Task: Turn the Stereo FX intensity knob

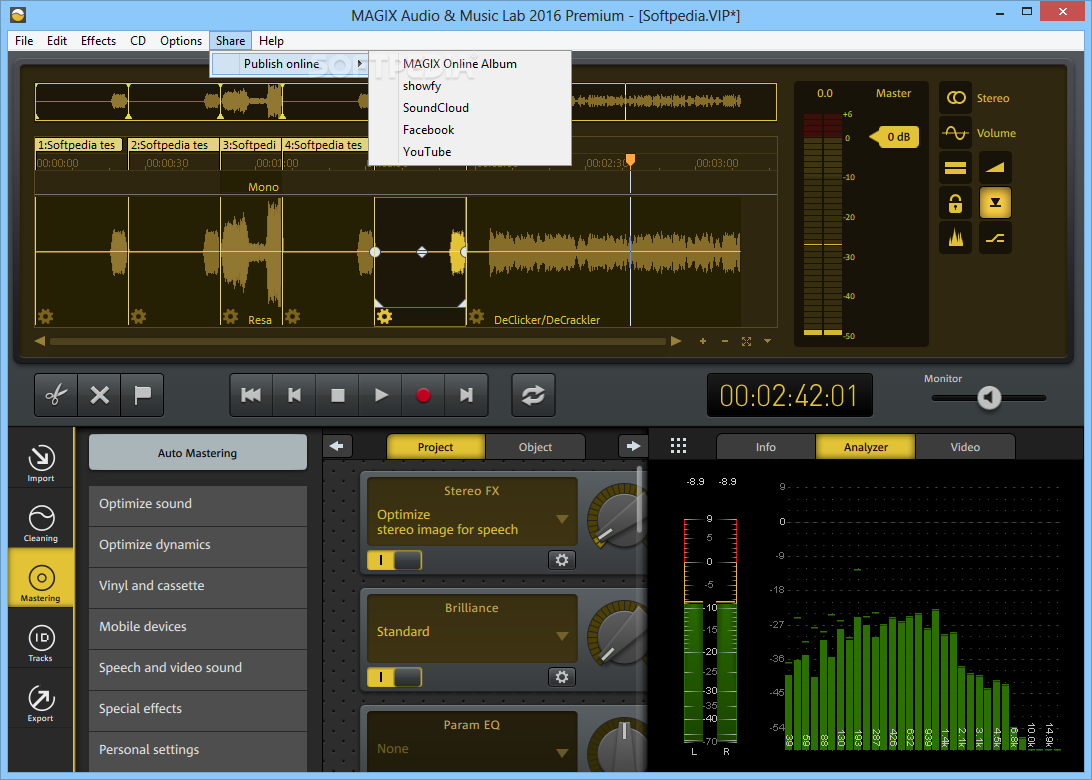Action: [619, 517]
